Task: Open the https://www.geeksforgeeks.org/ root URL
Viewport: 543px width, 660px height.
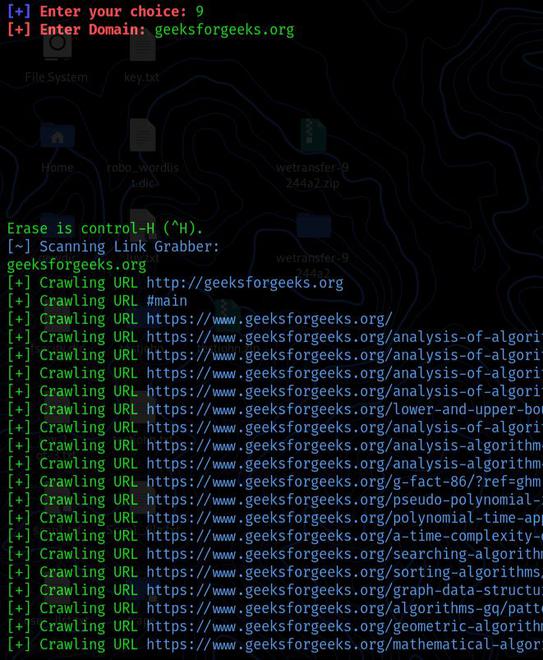Action: pos(269,319)
